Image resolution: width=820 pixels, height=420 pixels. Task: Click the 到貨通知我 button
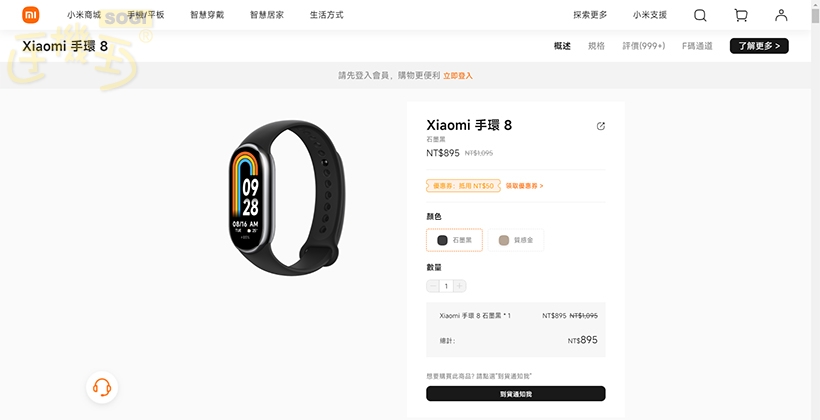[516, 394]
